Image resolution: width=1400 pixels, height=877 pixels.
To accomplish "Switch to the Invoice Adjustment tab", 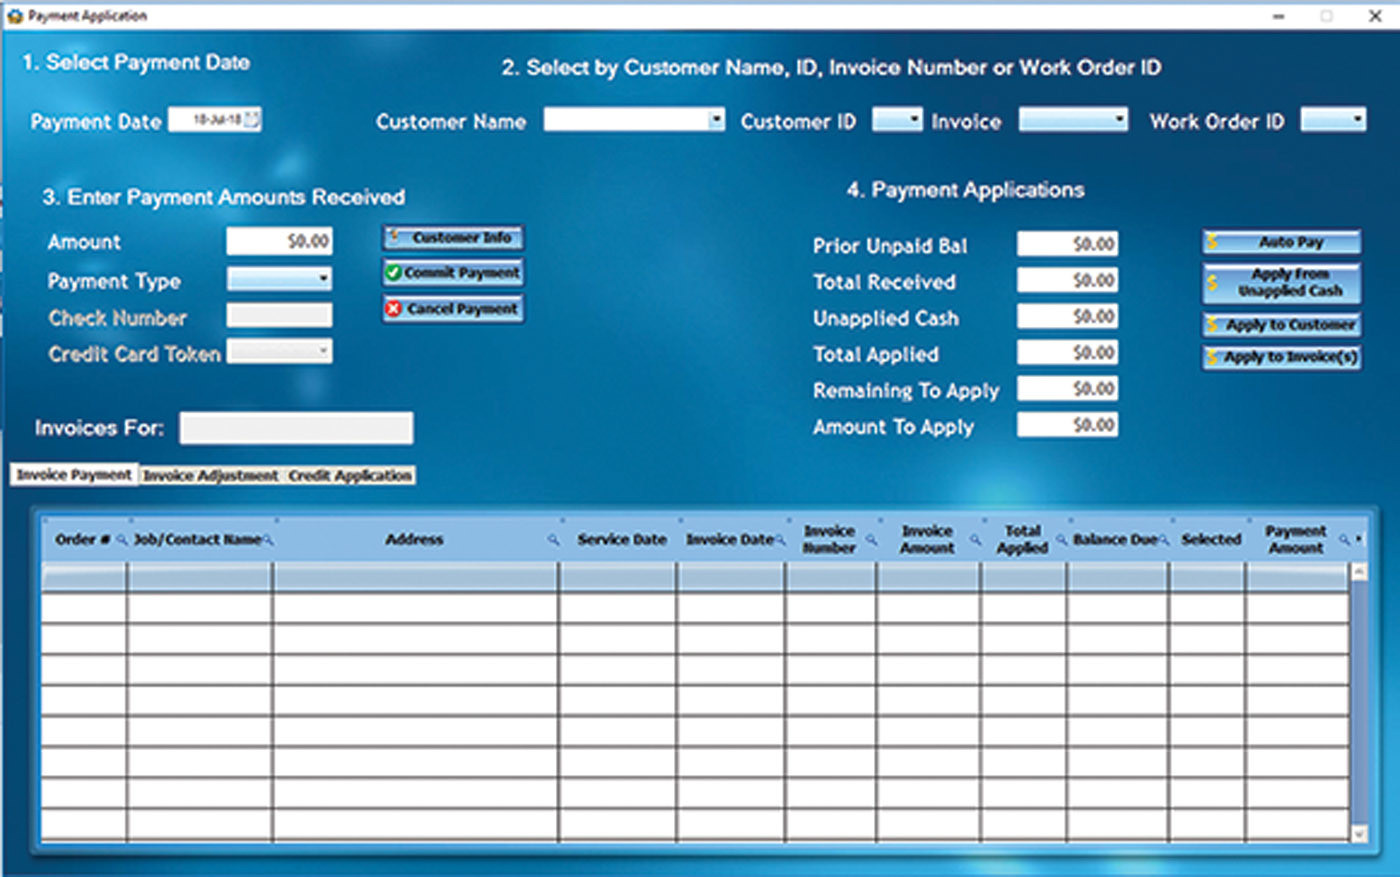I will (210, 476).
